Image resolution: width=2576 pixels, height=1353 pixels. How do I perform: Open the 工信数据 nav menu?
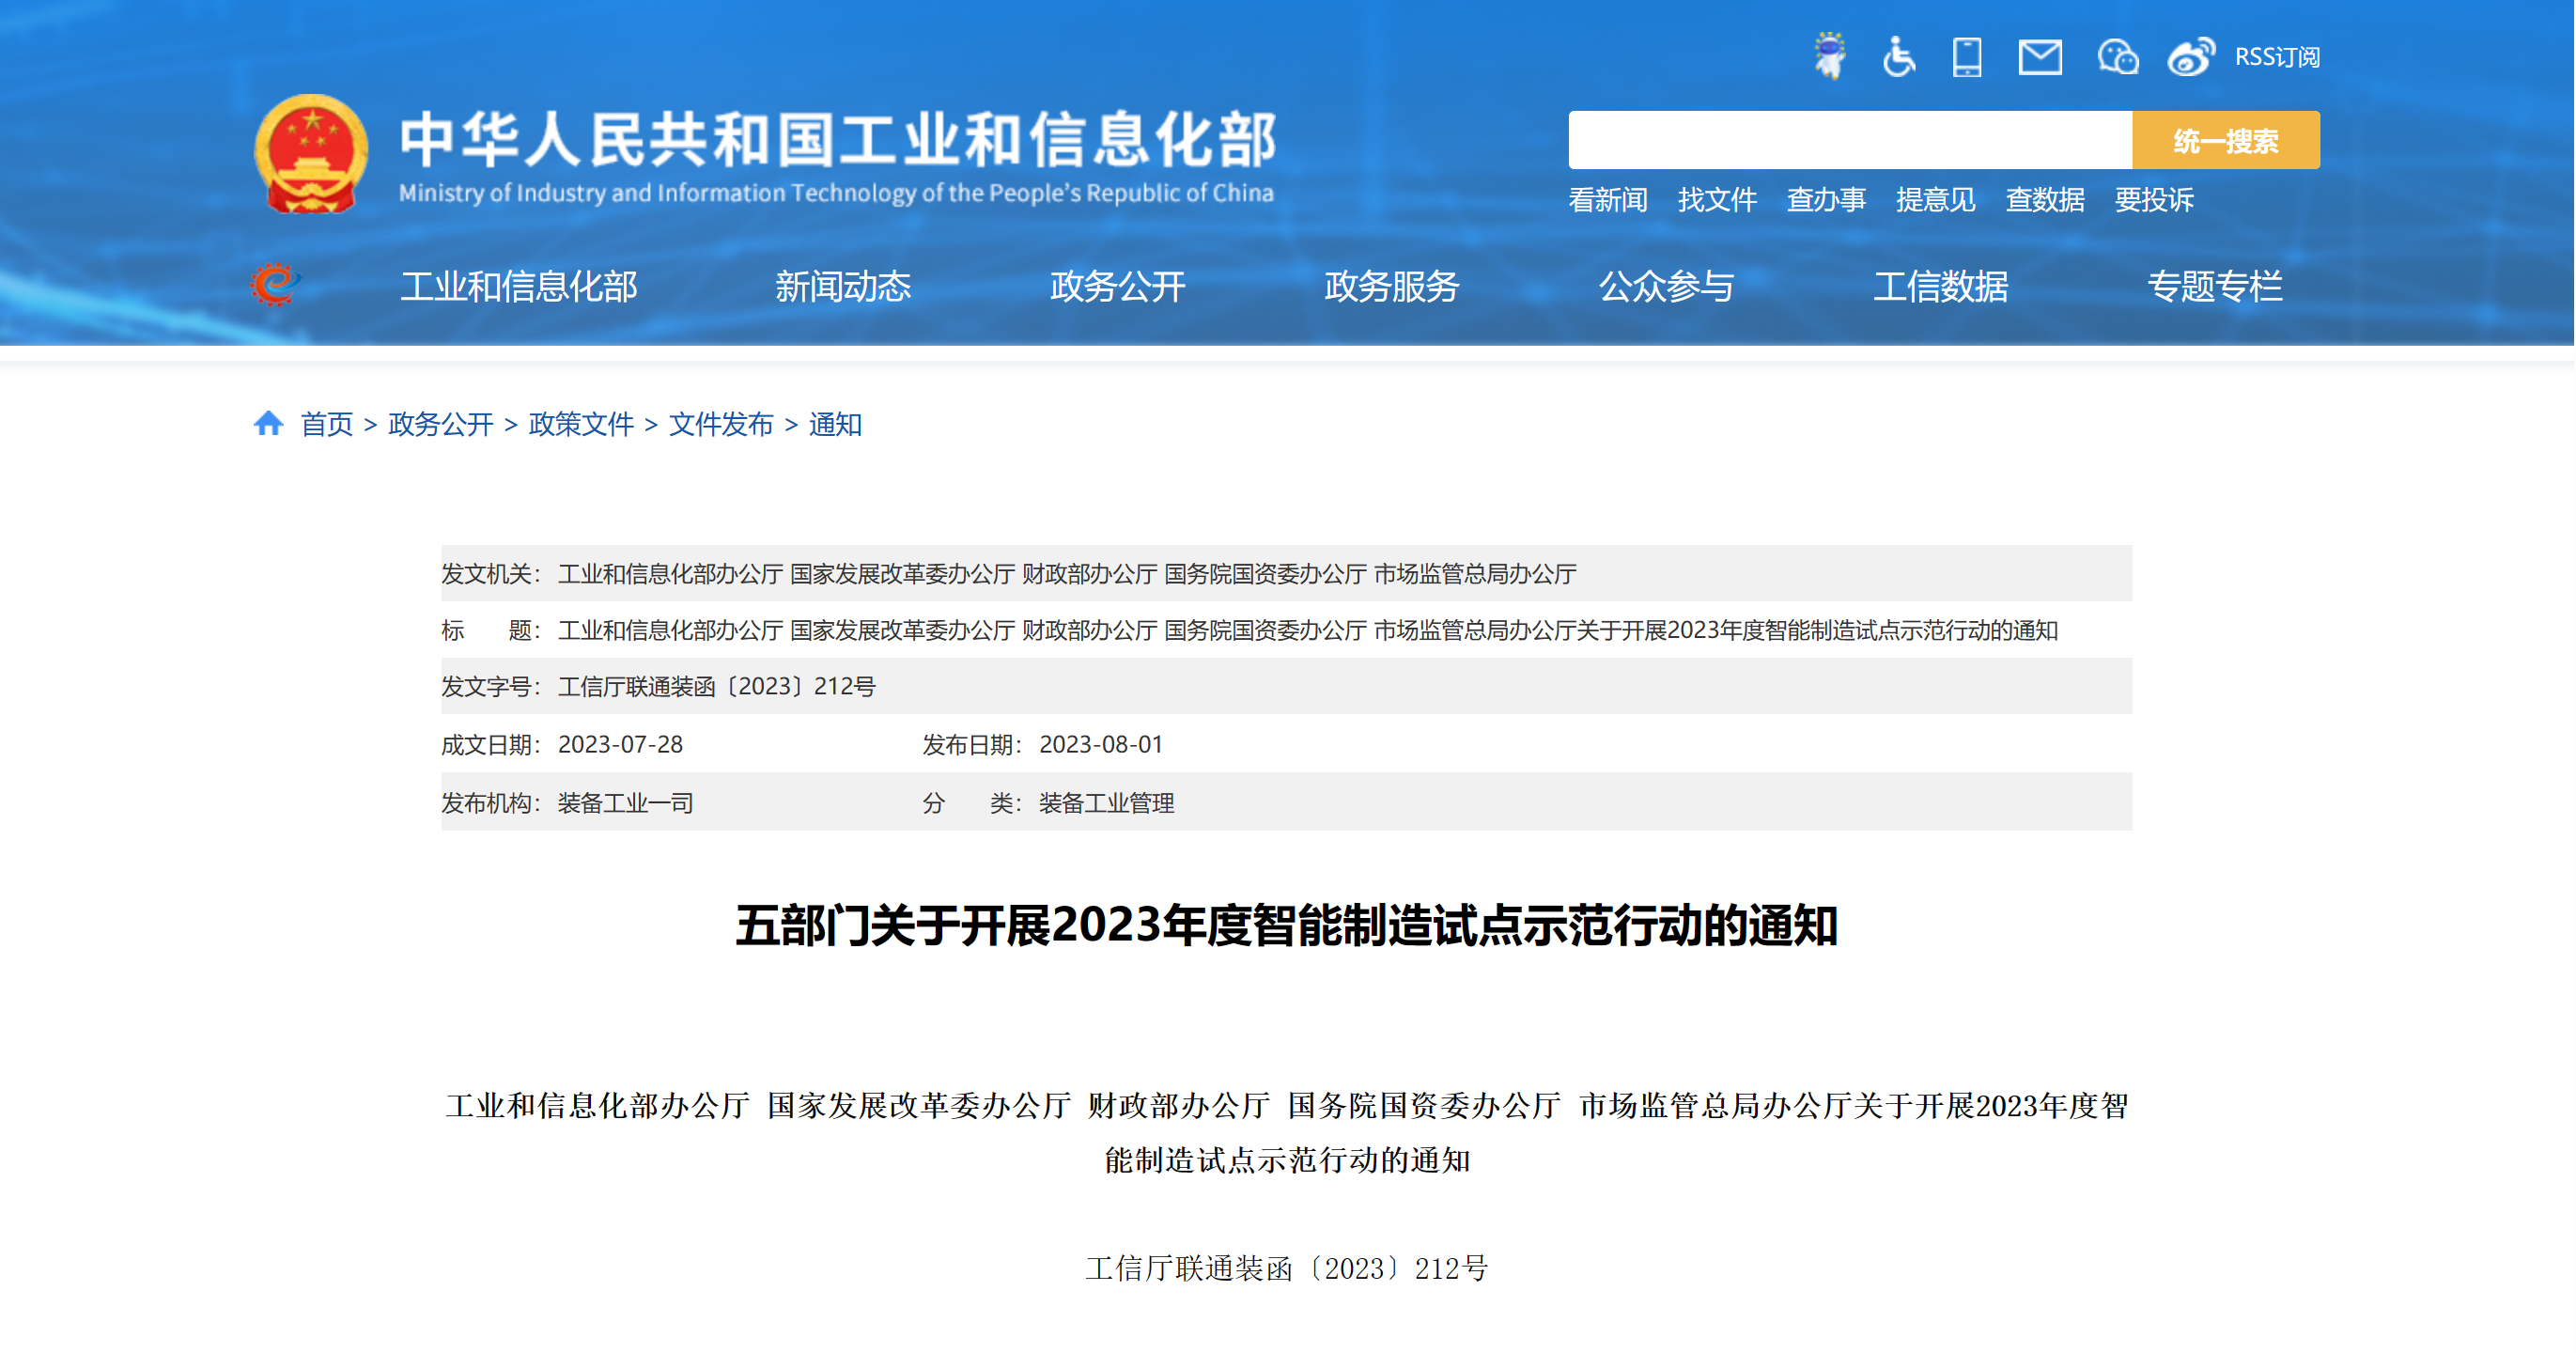click(1941, 287)
